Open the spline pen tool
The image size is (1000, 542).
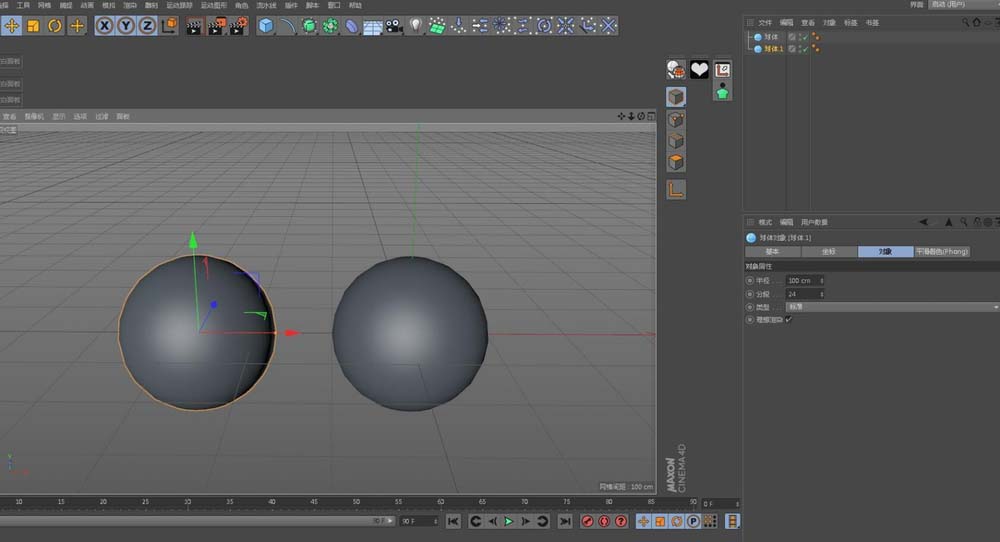pyautogui.click(x=288, y=26)
